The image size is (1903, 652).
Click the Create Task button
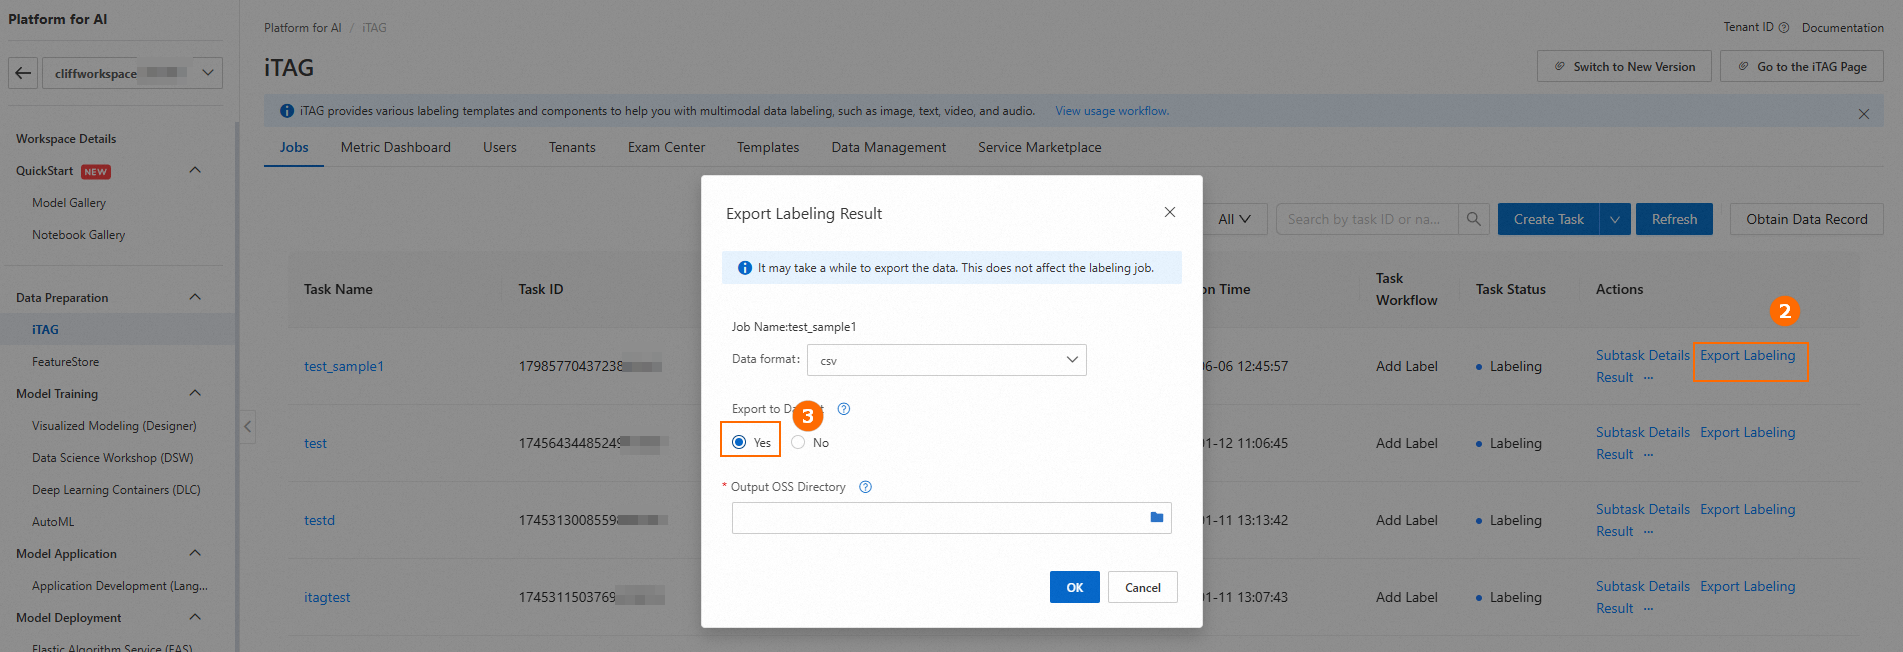(x=1548, y=219)
